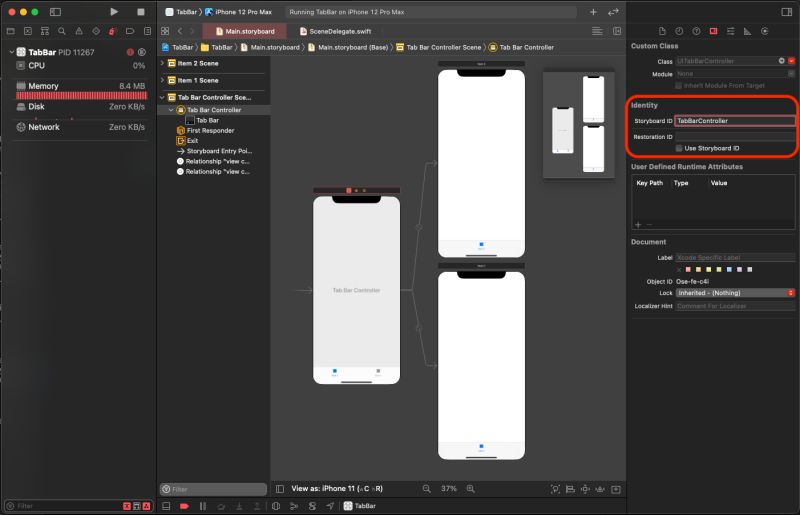Screen dimensions: 800x515
Task: Toggle the inspectors panel on the right
Action: coord(786,12)
